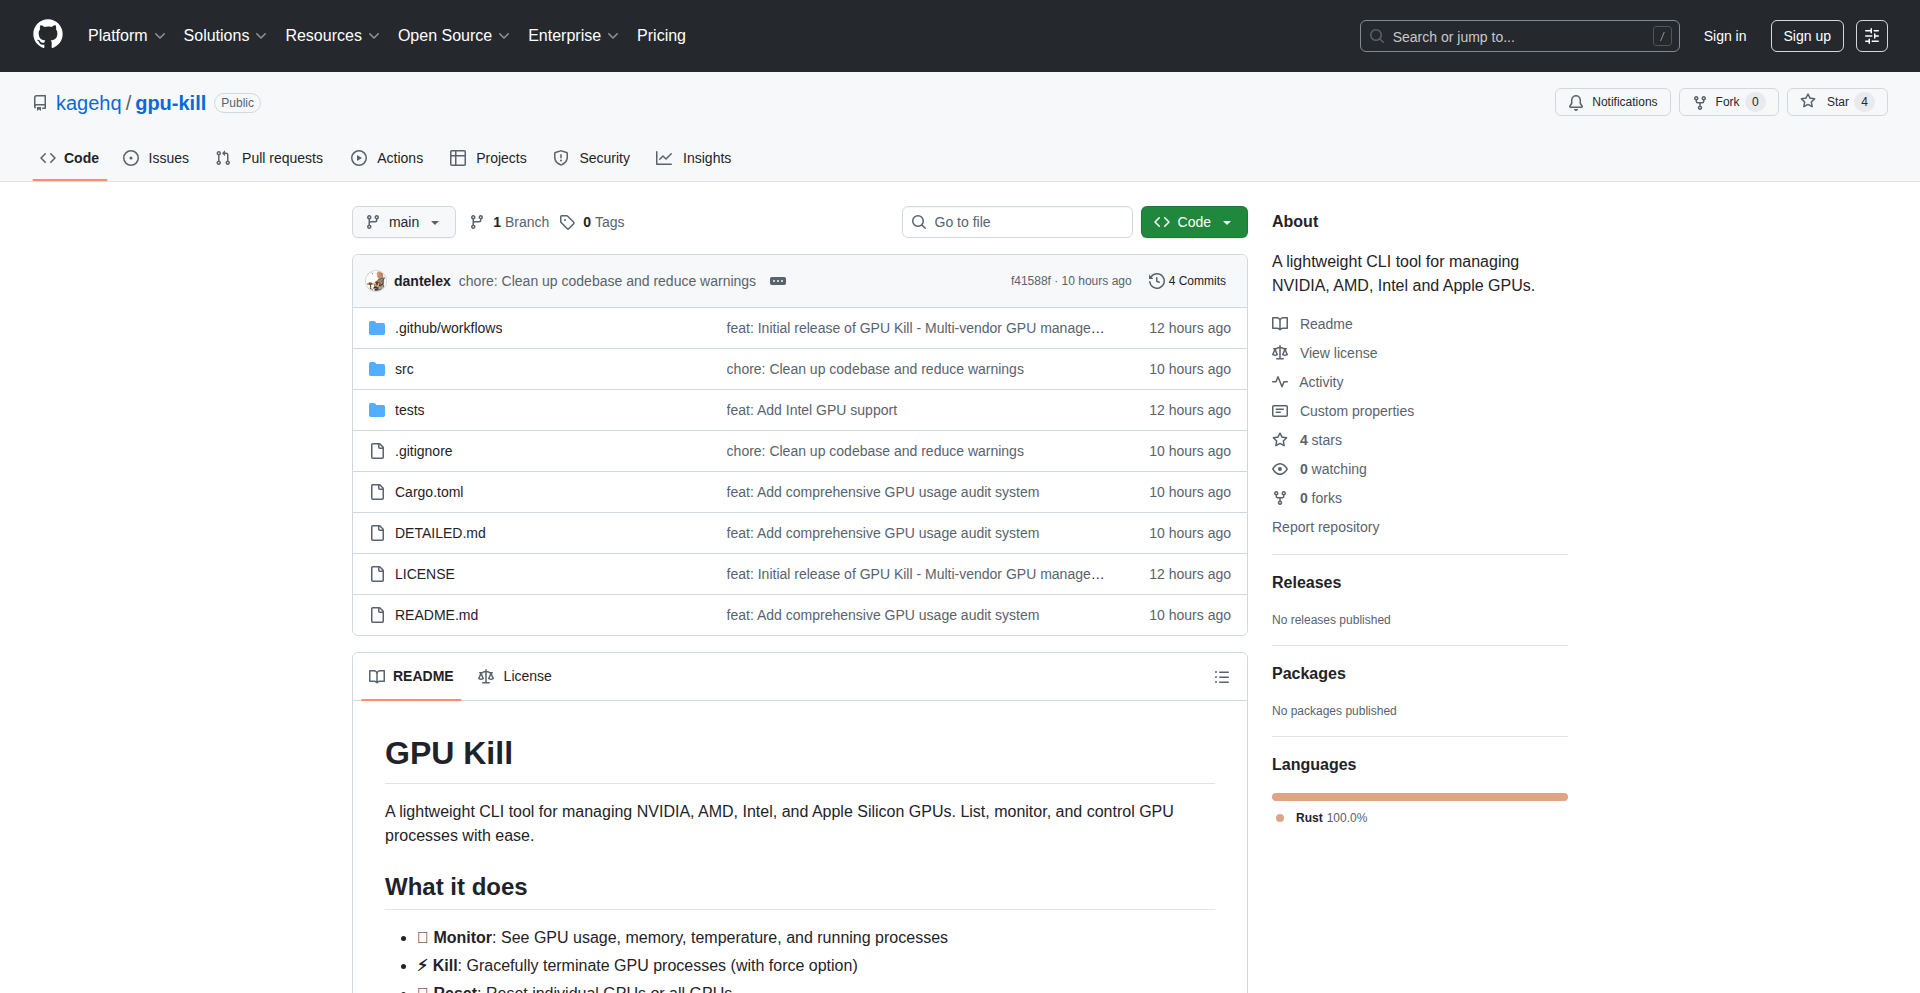The width and height of the screenshot is (1920, 993).
Task: Select the README tab in file viewer
Action: (411, 677)
